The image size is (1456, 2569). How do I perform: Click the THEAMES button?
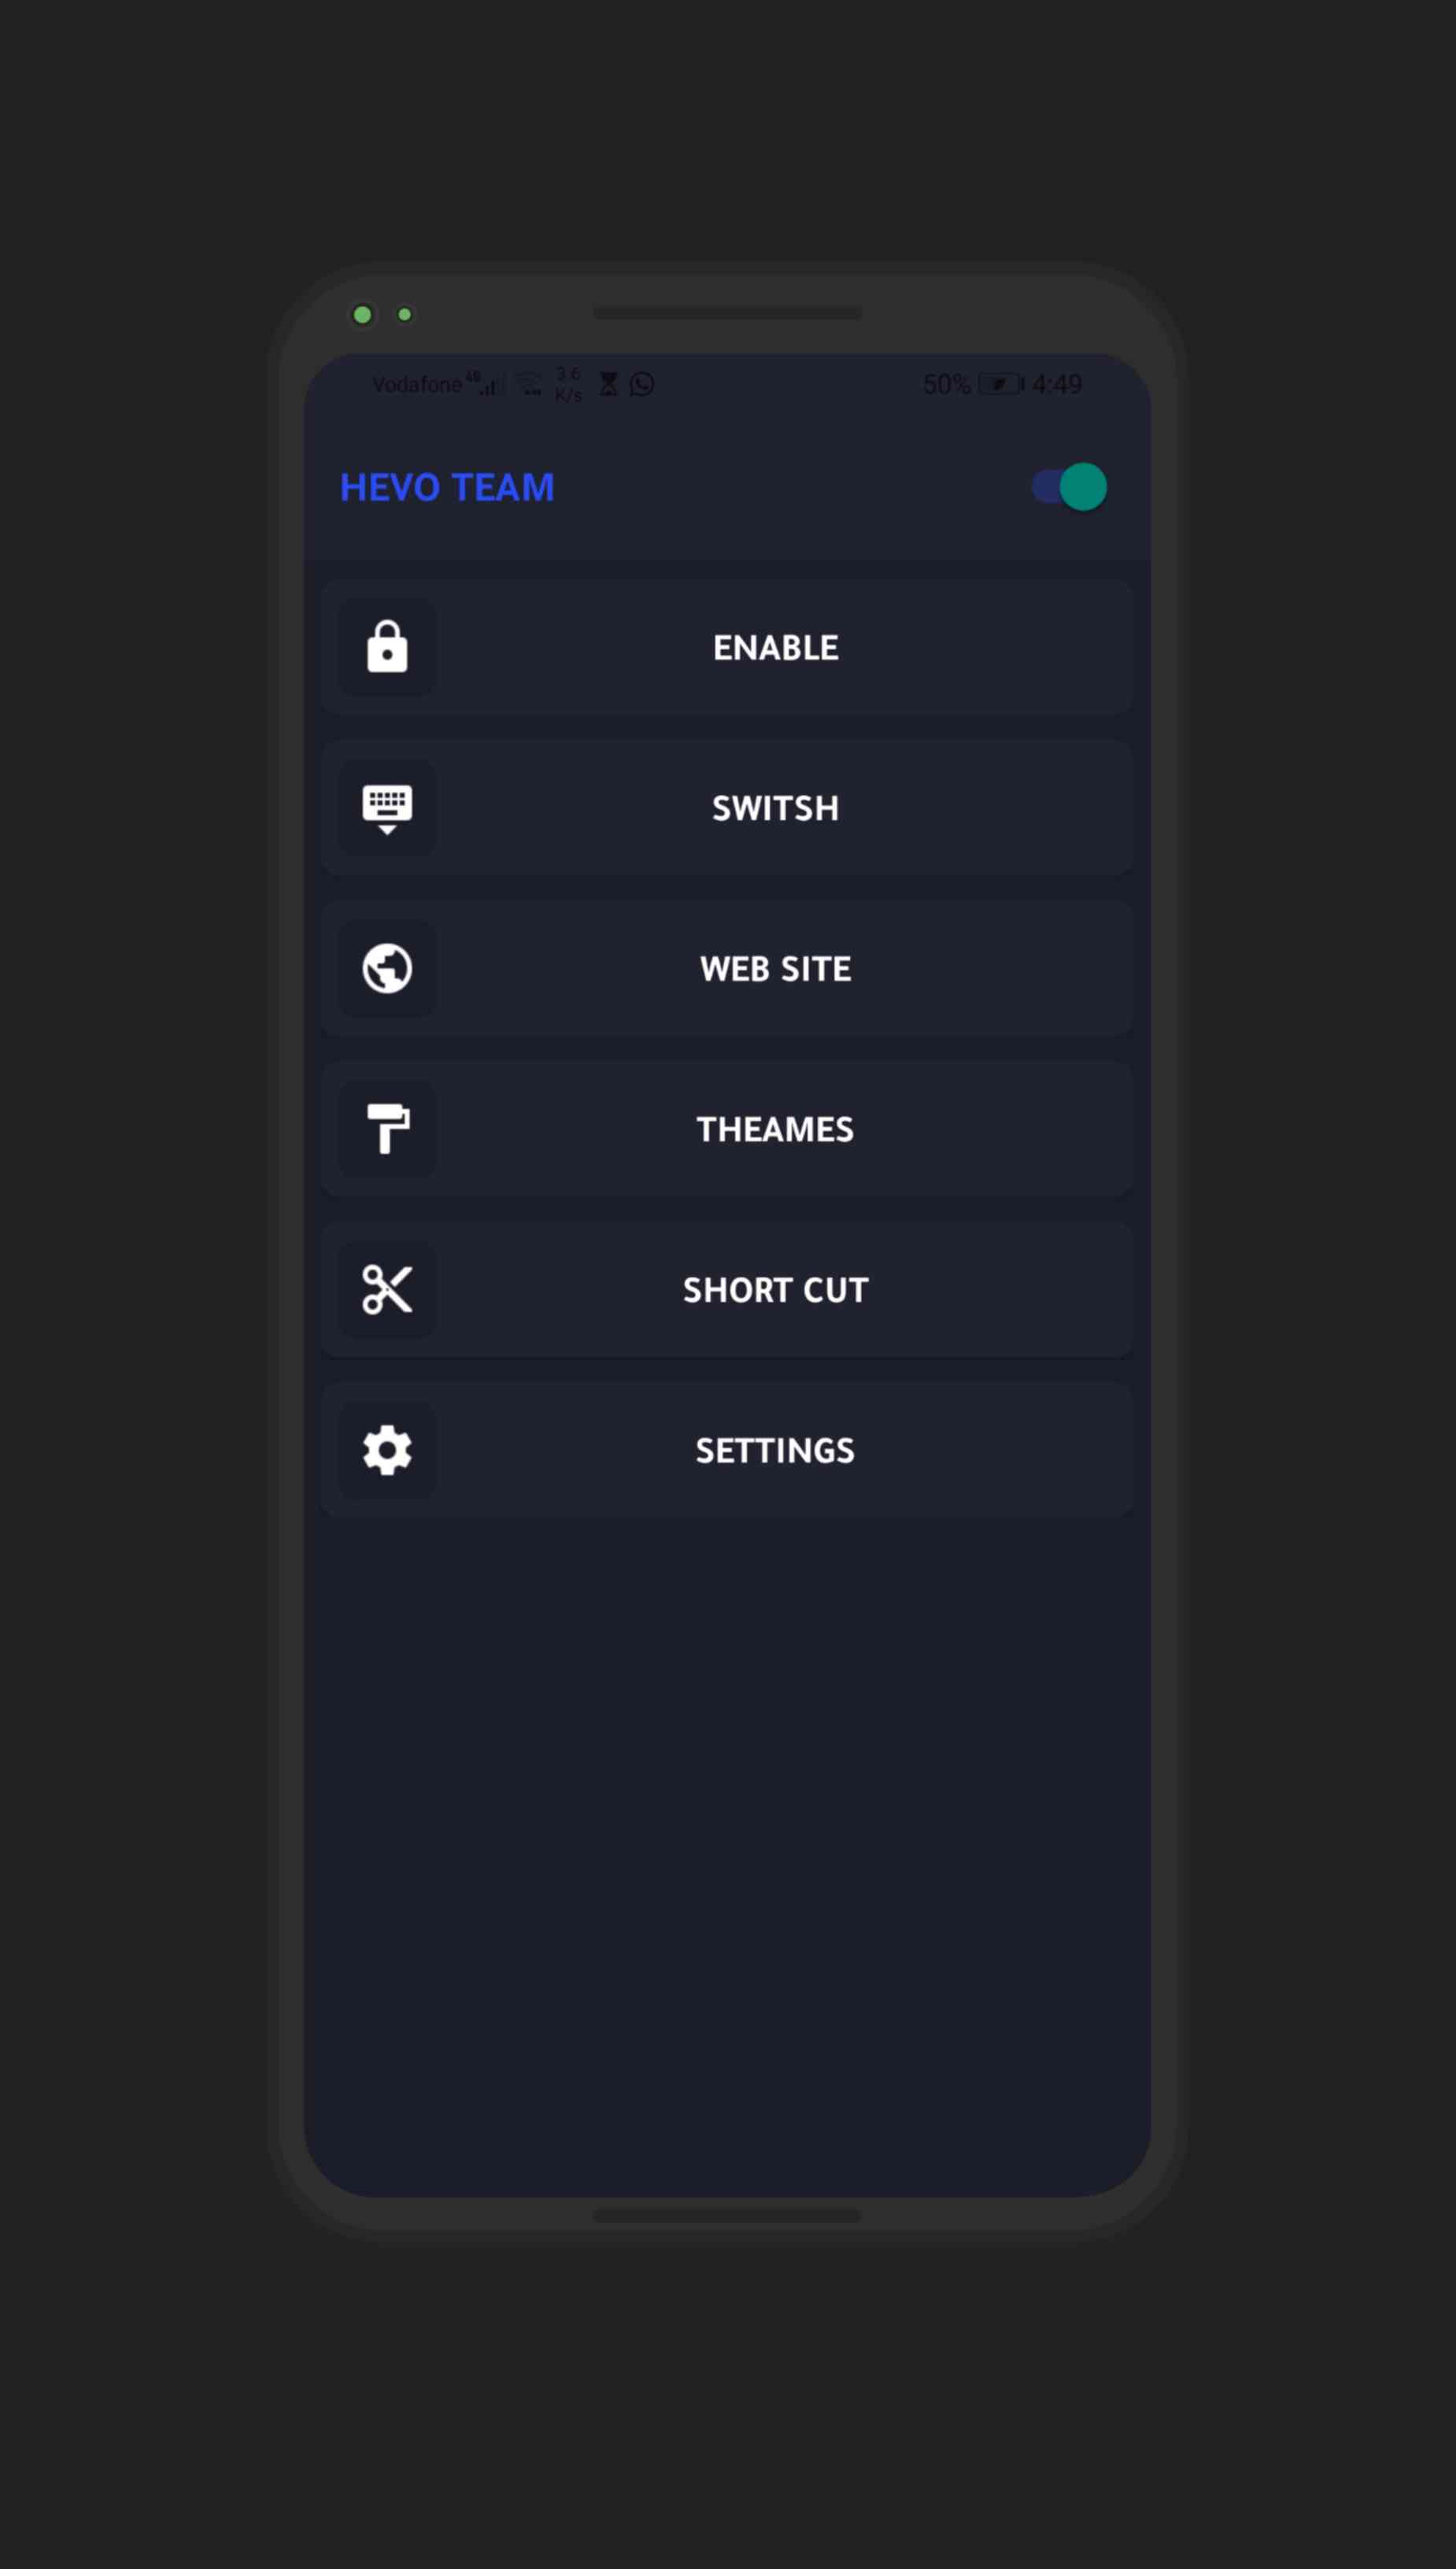click(x=775, y=1128)
